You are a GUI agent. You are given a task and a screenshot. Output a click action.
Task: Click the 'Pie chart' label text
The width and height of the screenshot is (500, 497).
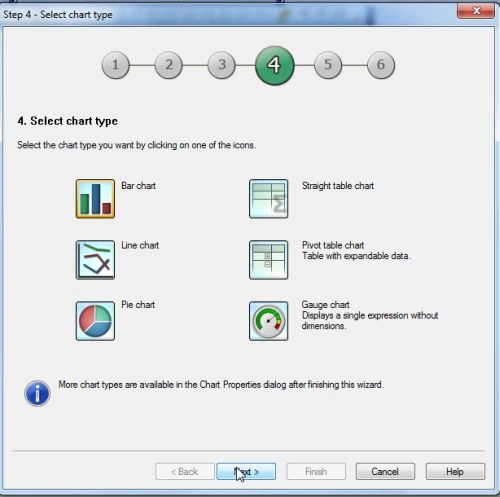(138, 305)
